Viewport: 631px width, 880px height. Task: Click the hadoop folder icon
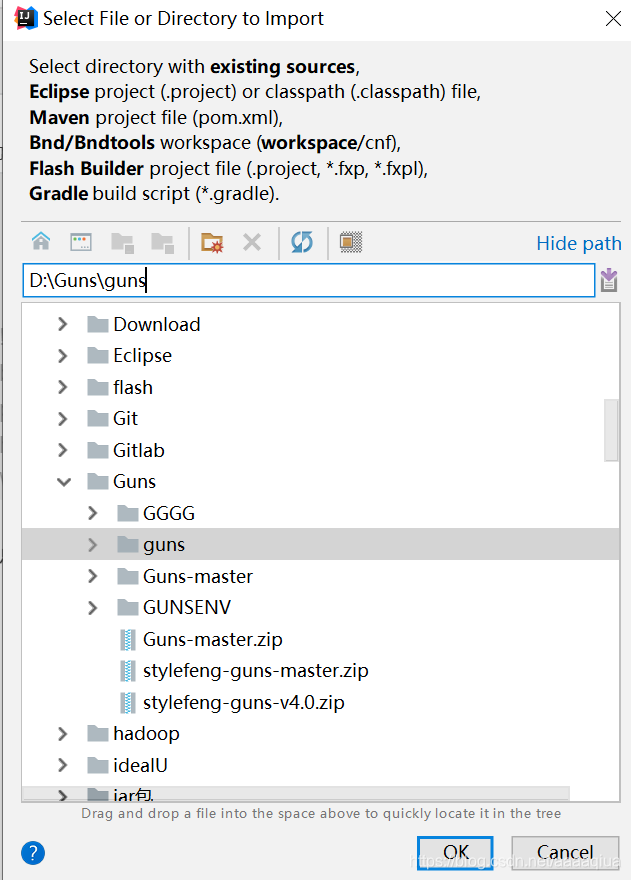point(98,734)
